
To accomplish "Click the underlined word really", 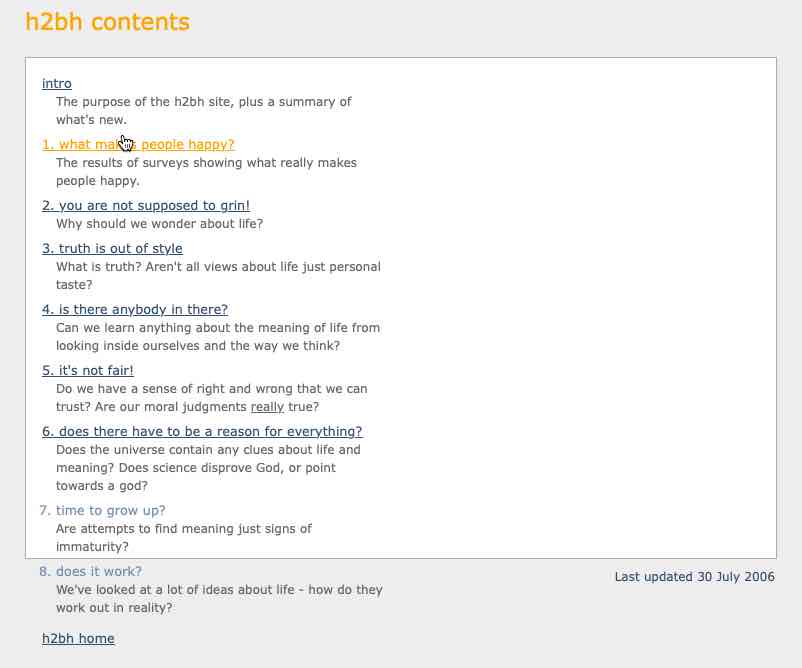I will pos(267,408).
